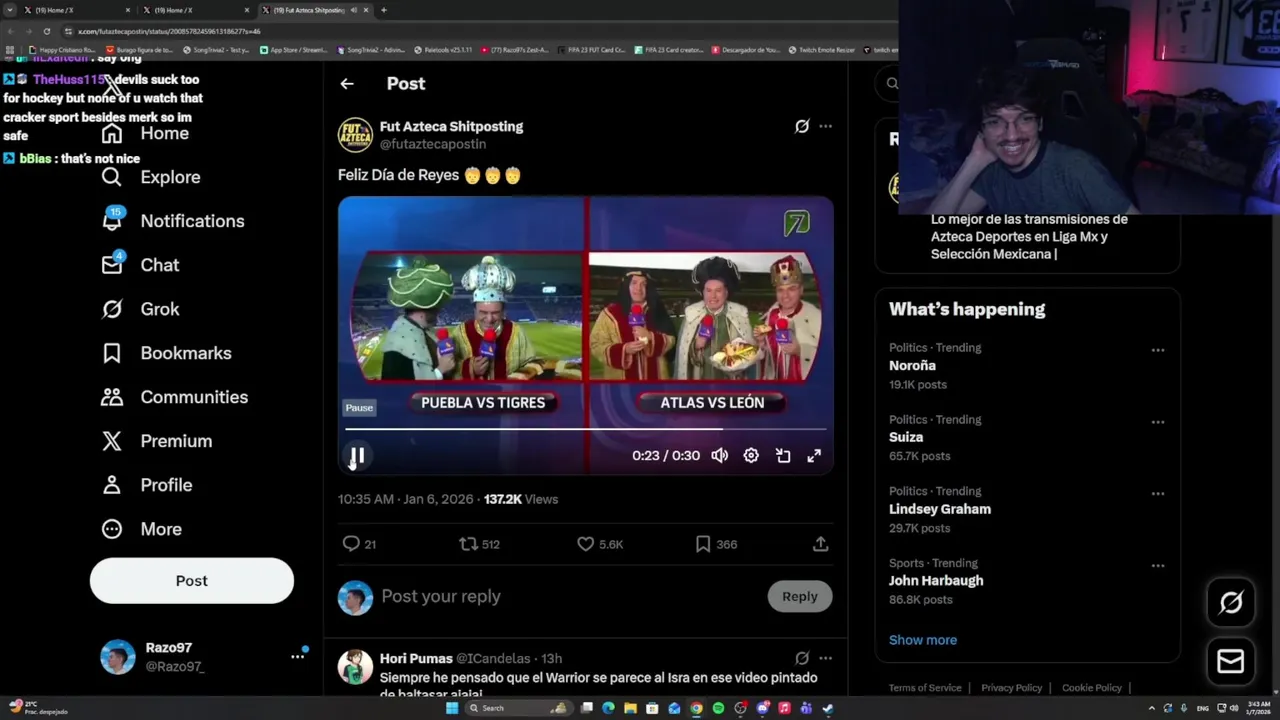Open more menu on main post
The image size is (1280, 720).
[825, 126]
